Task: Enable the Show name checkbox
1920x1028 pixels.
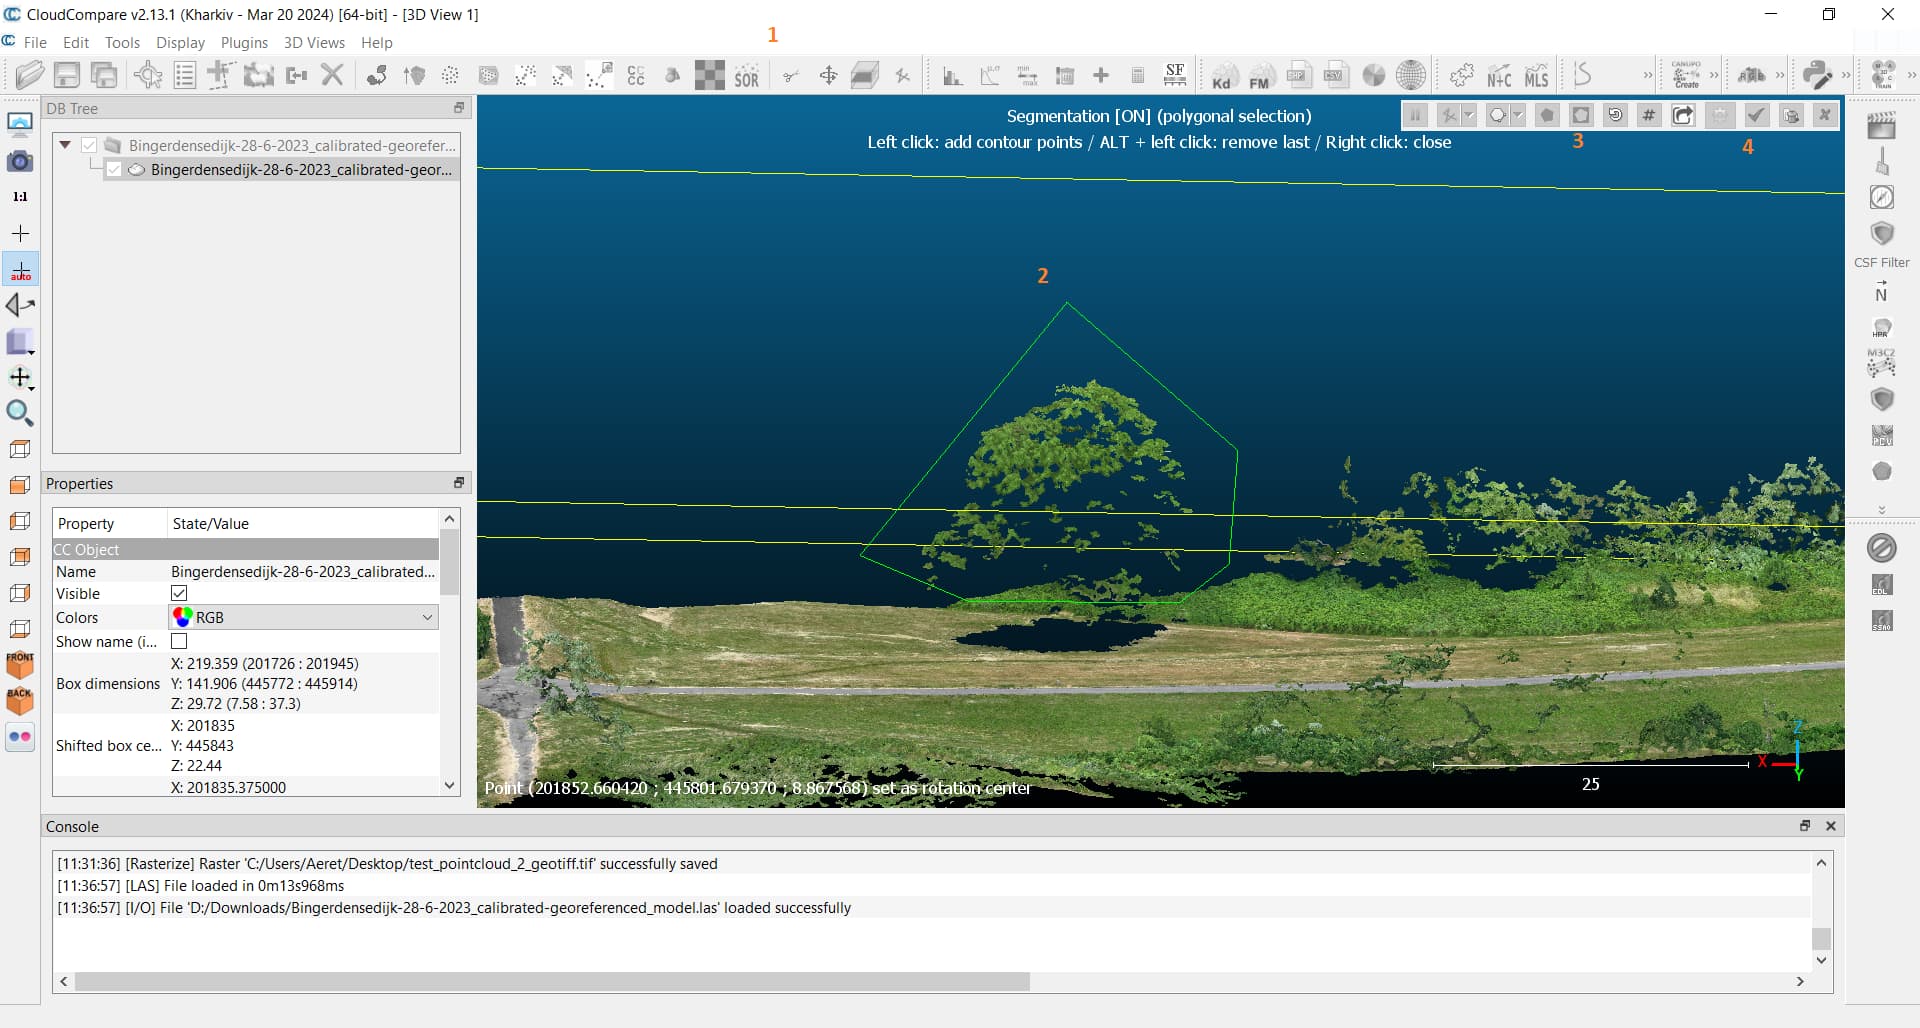Action: tap(179, 641)
